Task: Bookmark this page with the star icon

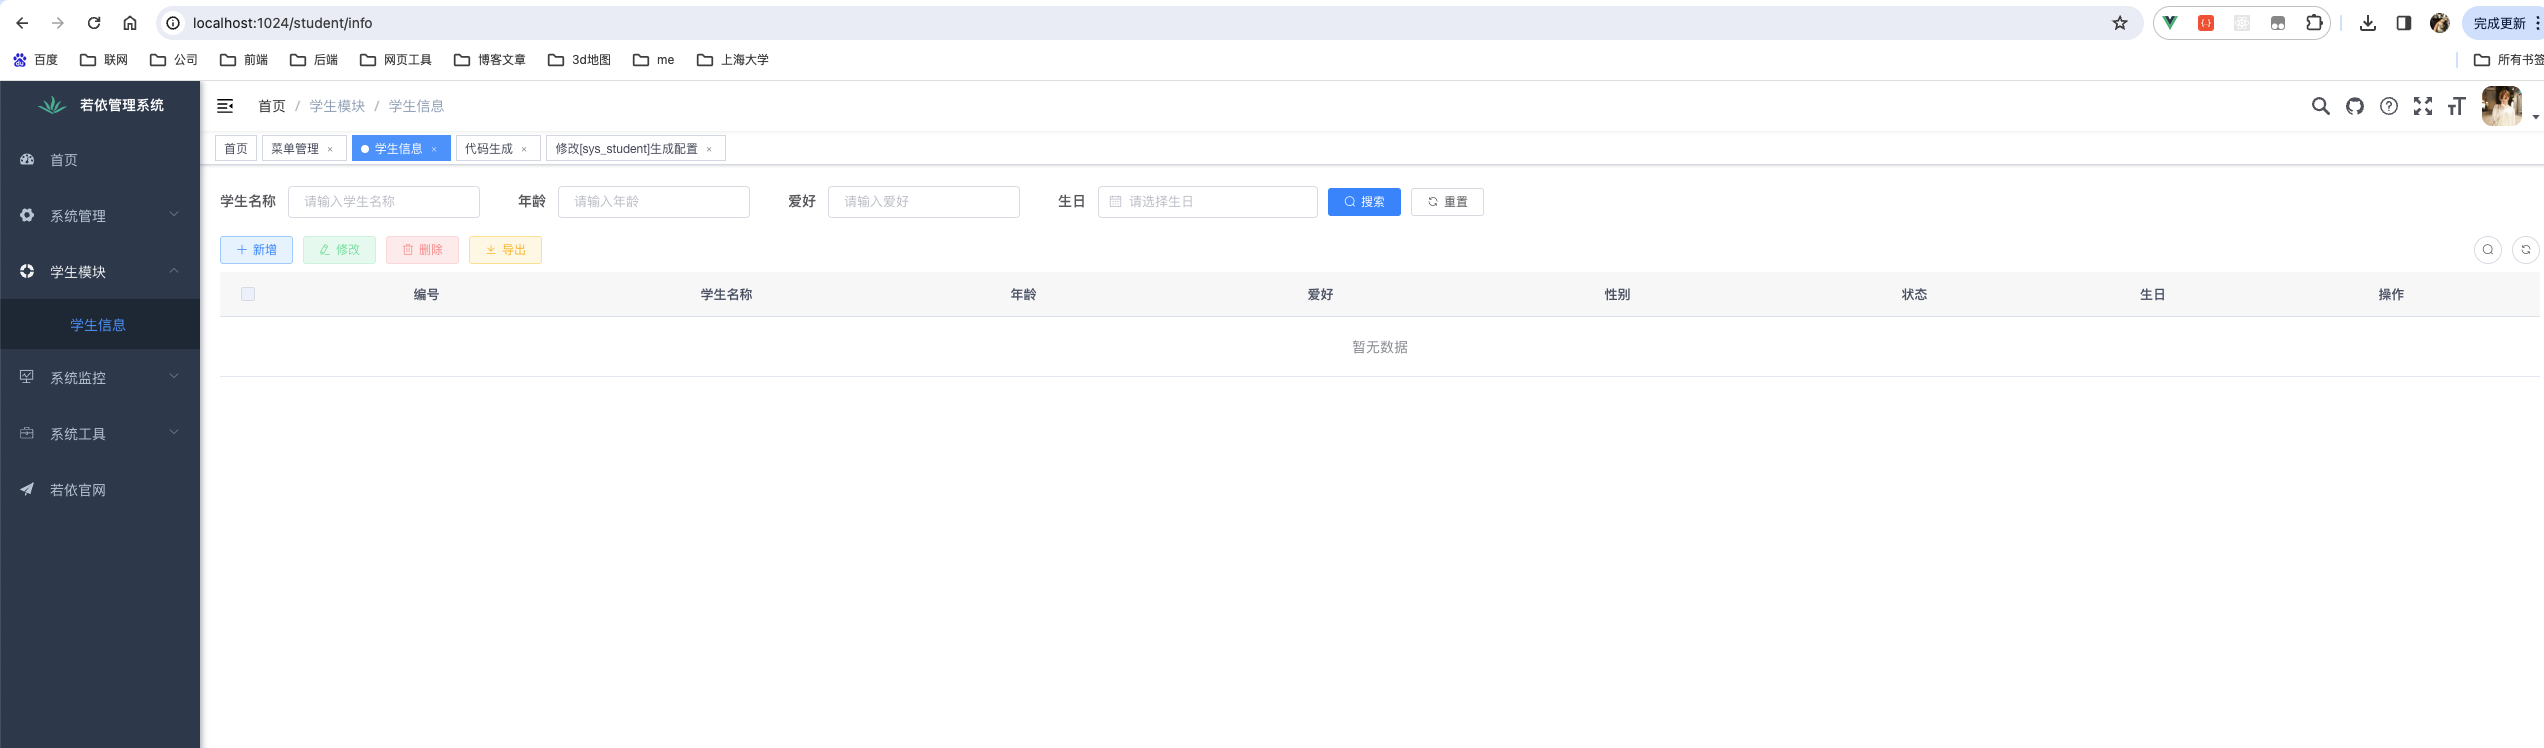Action: [2120, 23]
